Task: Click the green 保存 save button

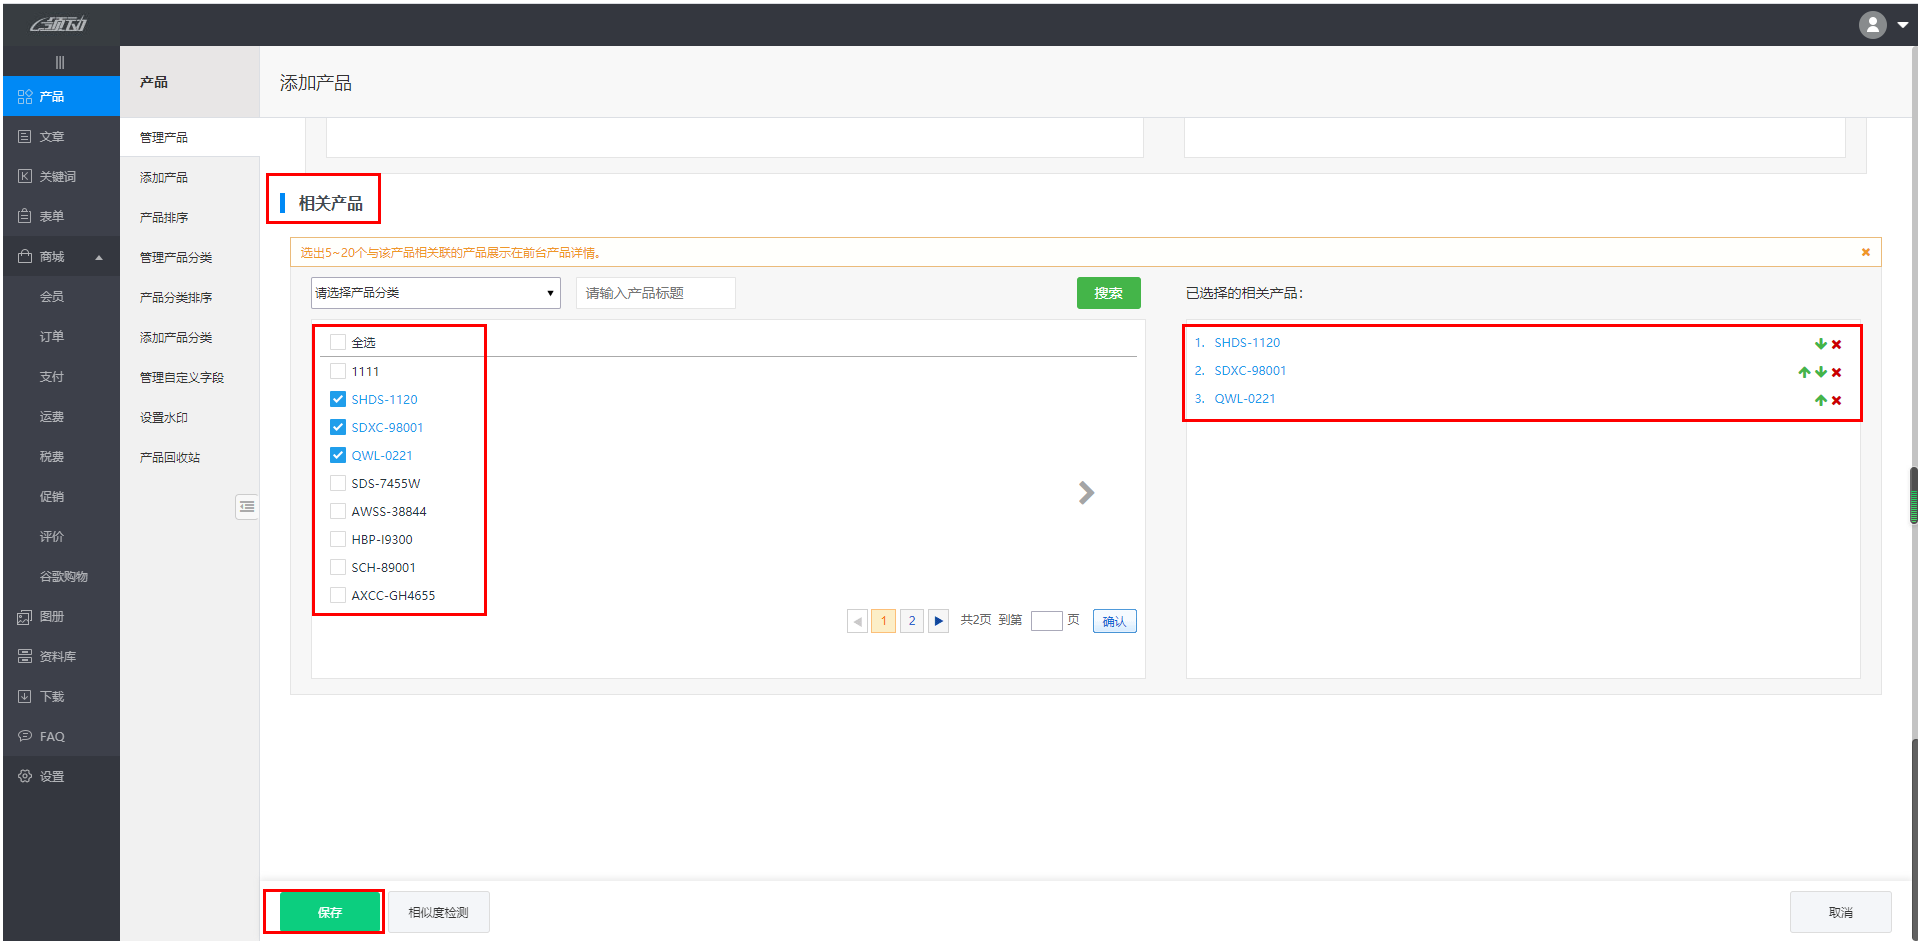Action: 330,912
